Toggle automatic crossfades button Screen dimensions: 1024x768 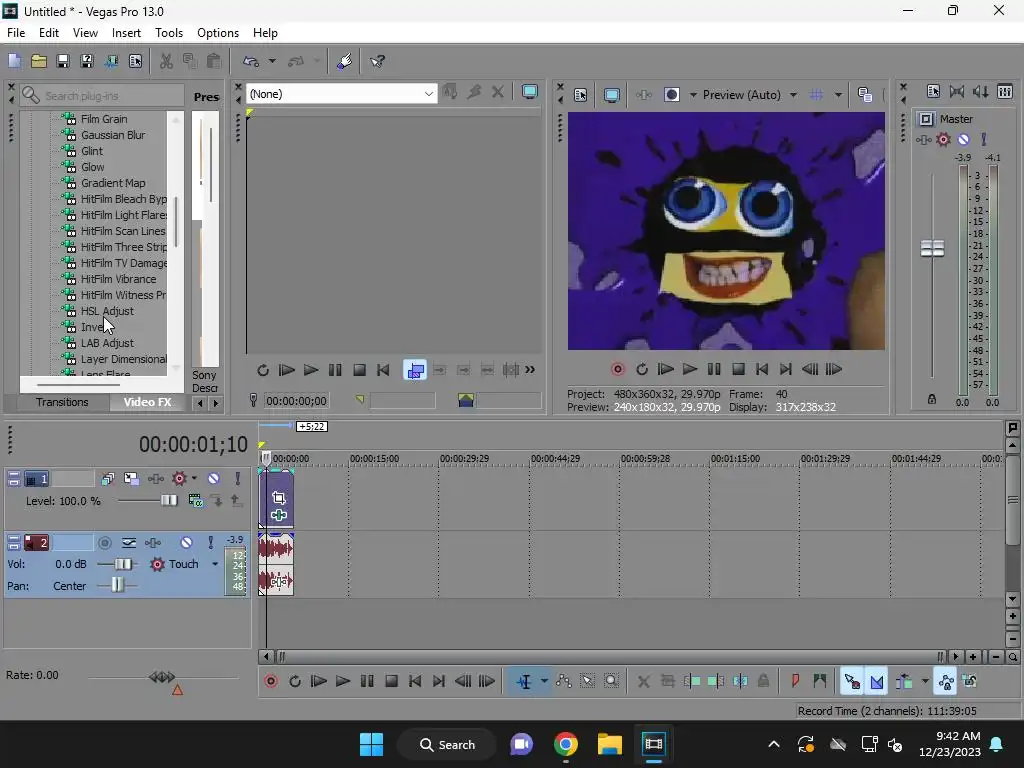pos(876,681)
